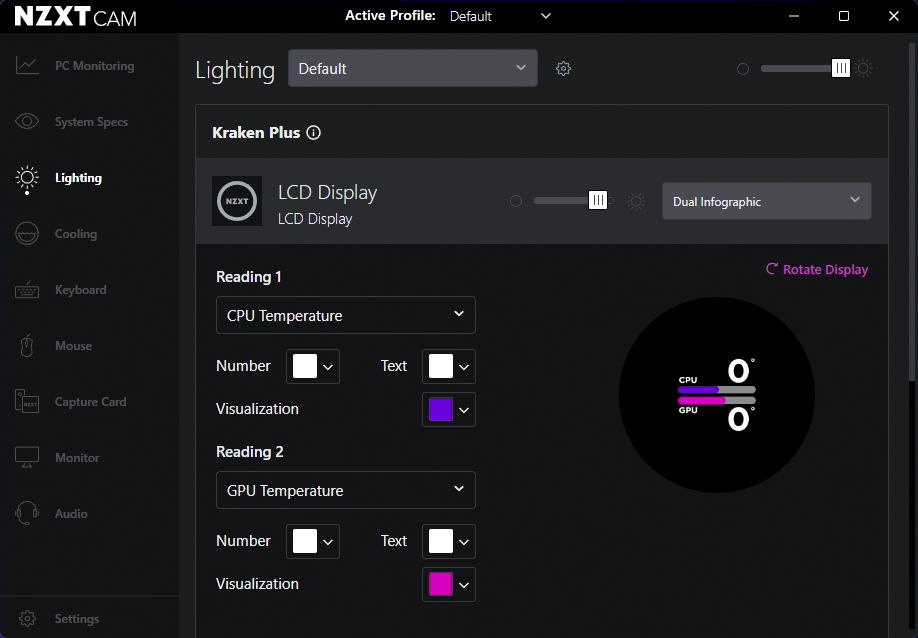918x638 pixels.
Task: Go to the Cooling section
Action: (78, 233)
